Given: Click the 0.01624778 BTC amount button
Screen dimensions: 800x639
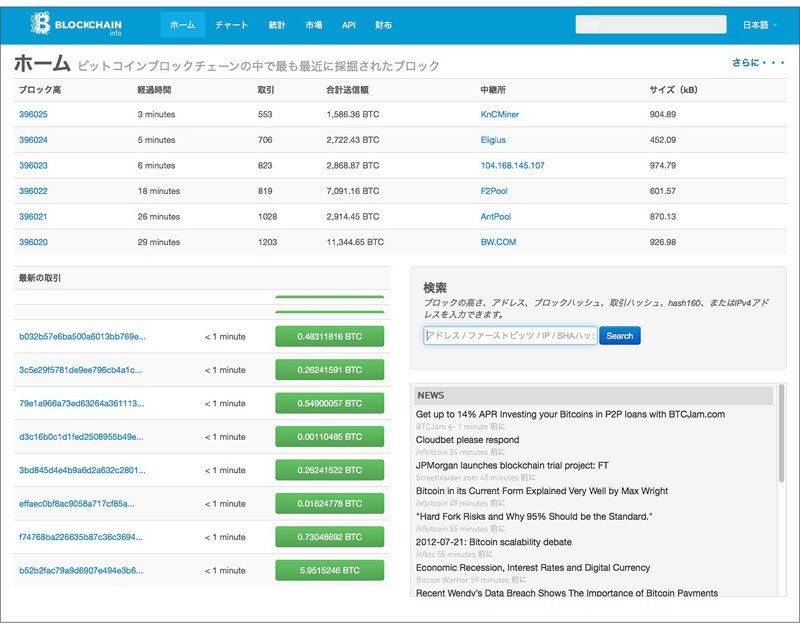Looking at the screenshot, I should pos(330,504).
